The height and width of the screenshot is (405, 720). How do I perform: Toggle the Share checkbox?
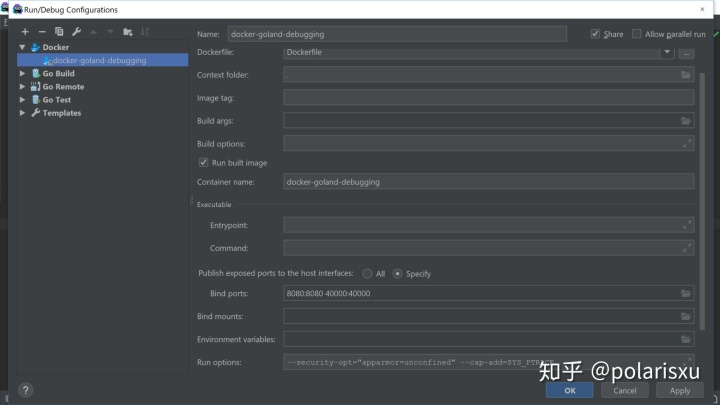point(595,34)
